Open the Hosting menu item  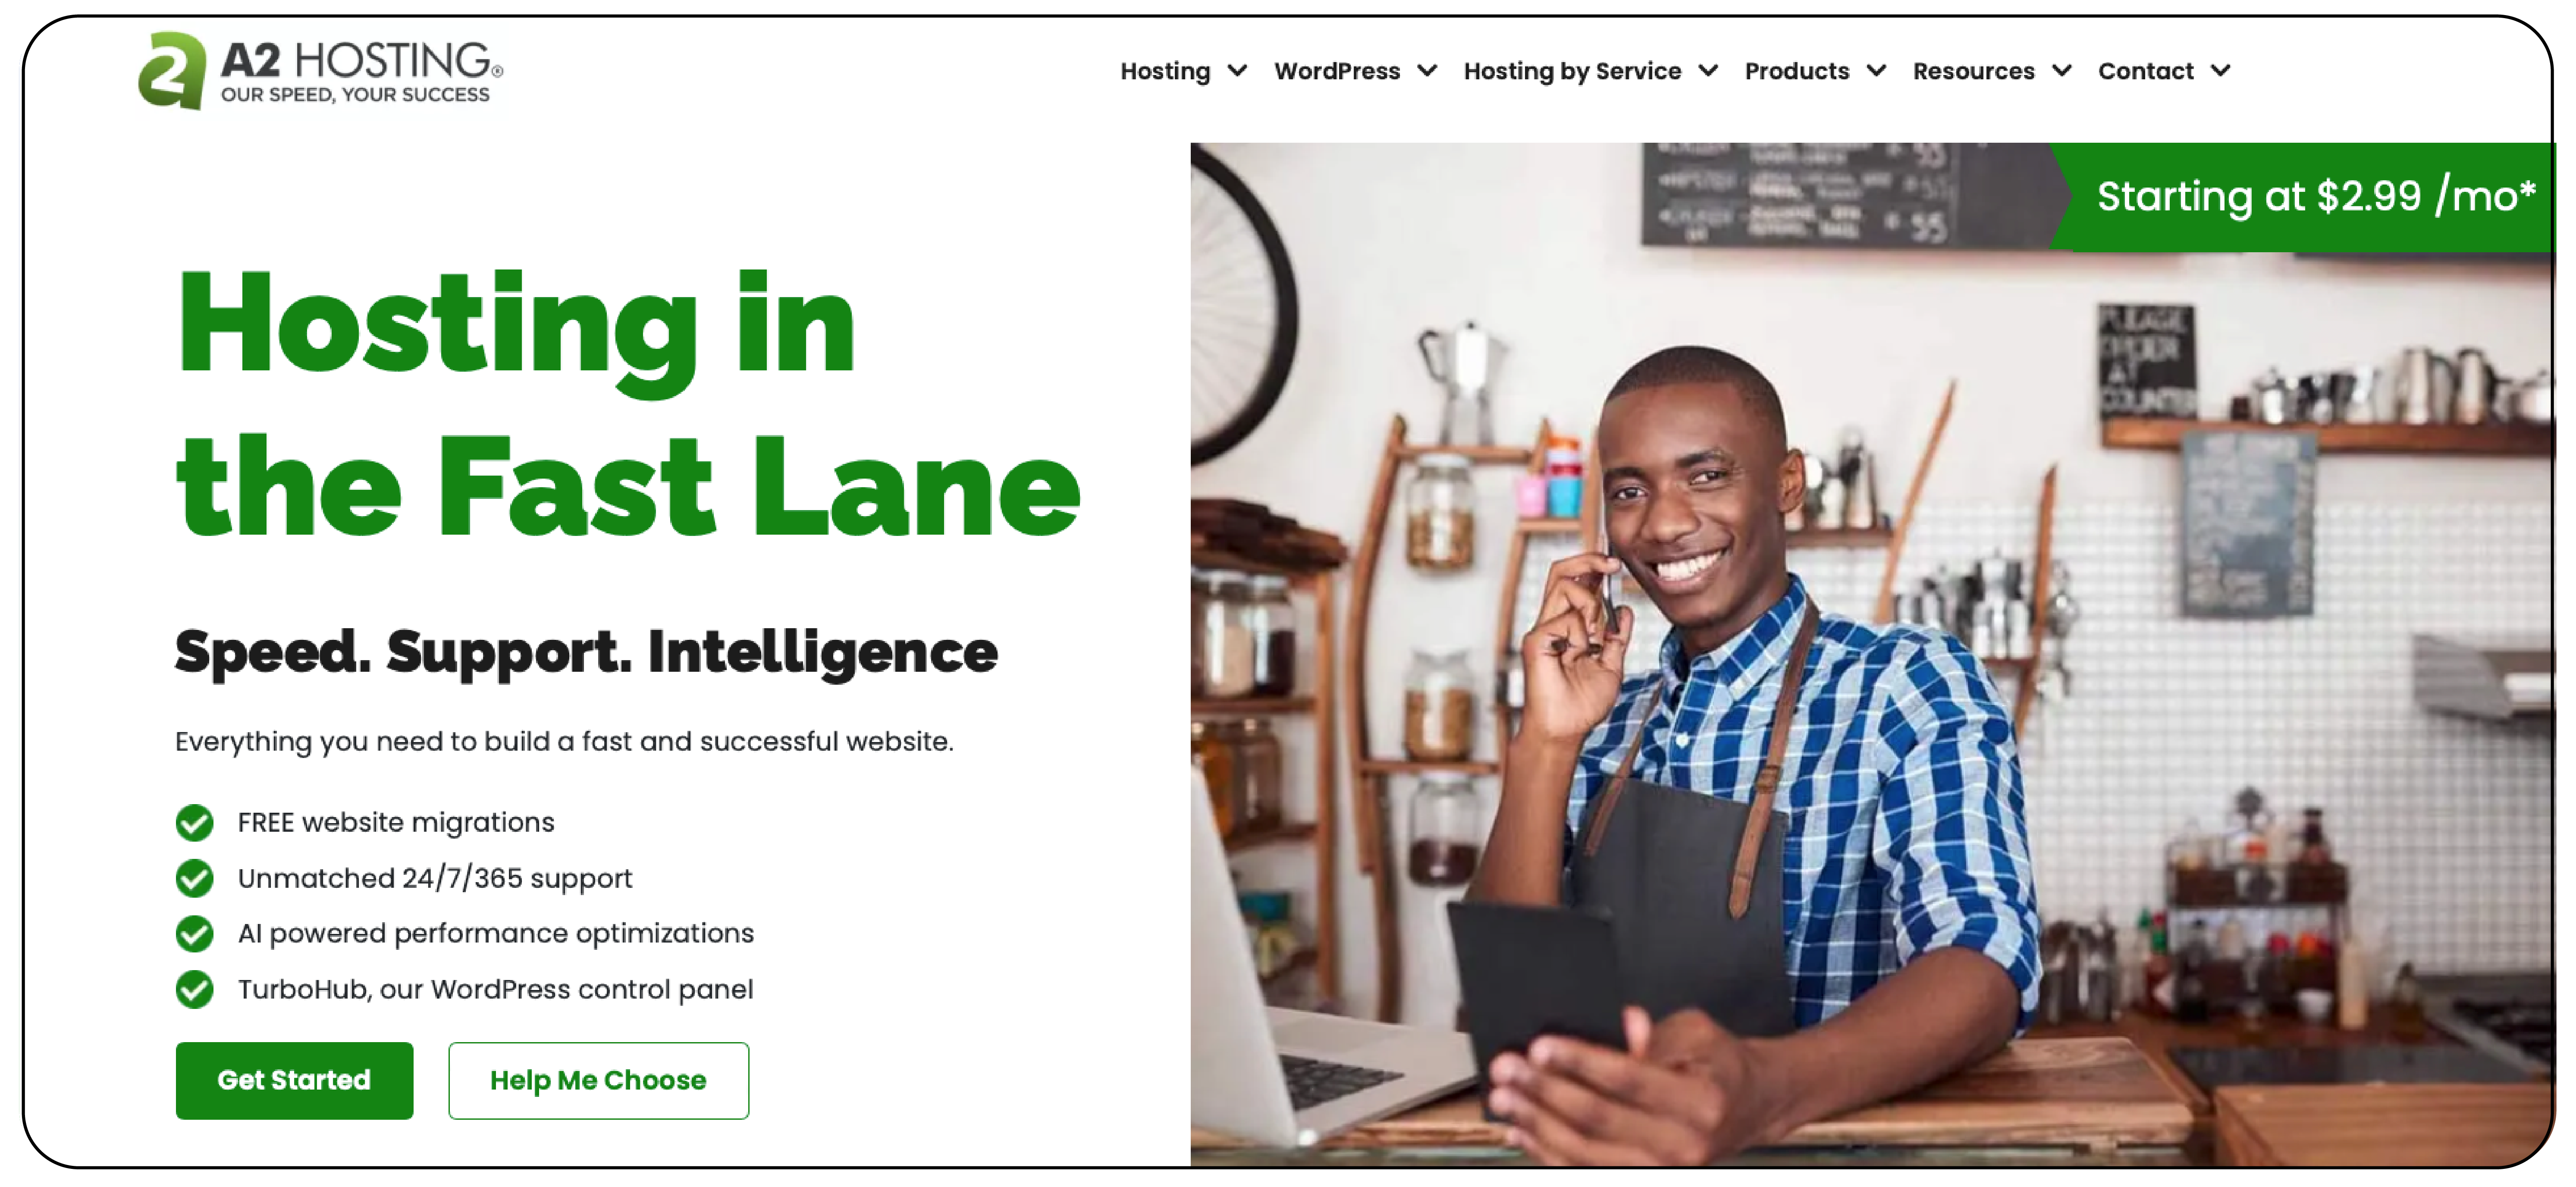(1165, 71)
